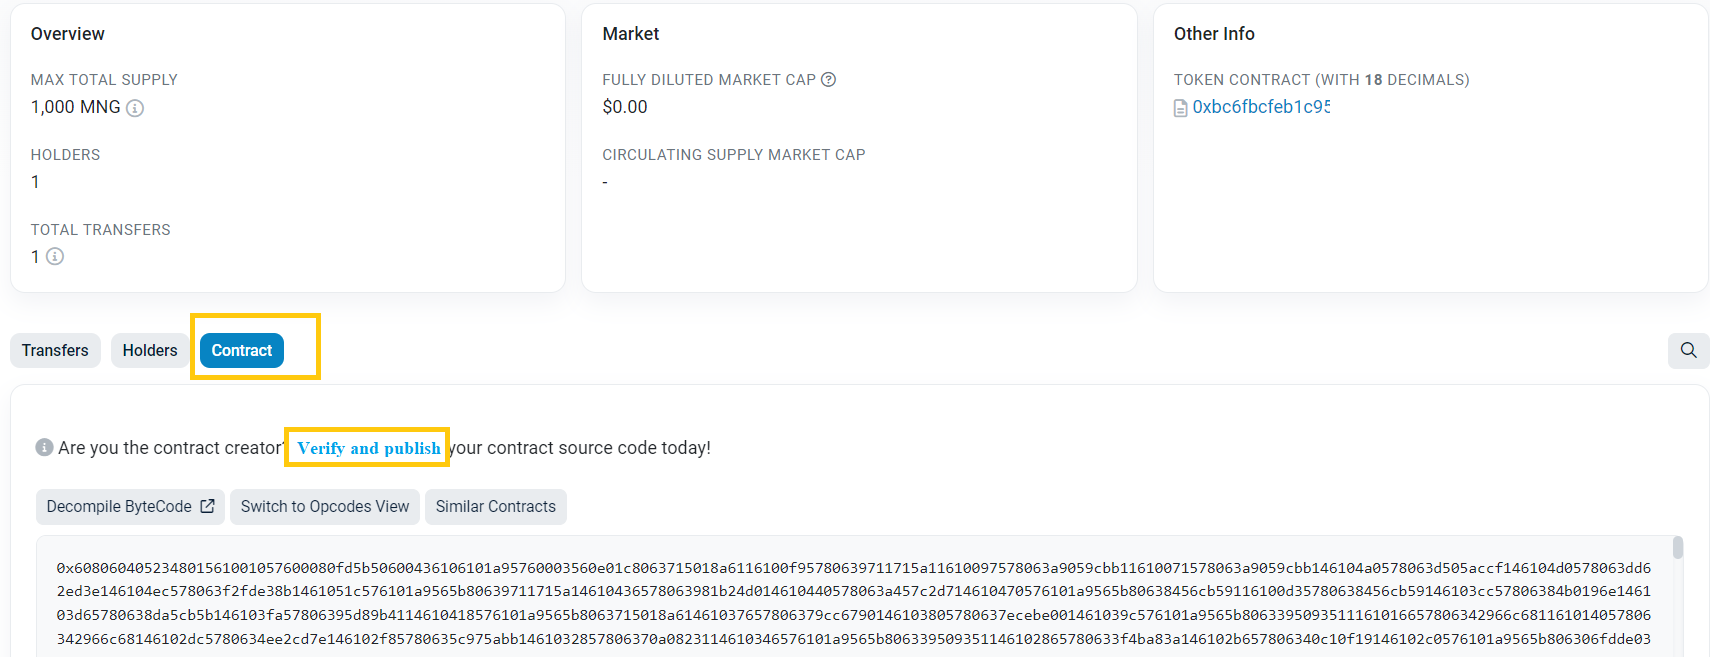The width and height of the screenshot is (1710, 657).
Task: Open the Holders tab
Action: click(x=150, y=350)
